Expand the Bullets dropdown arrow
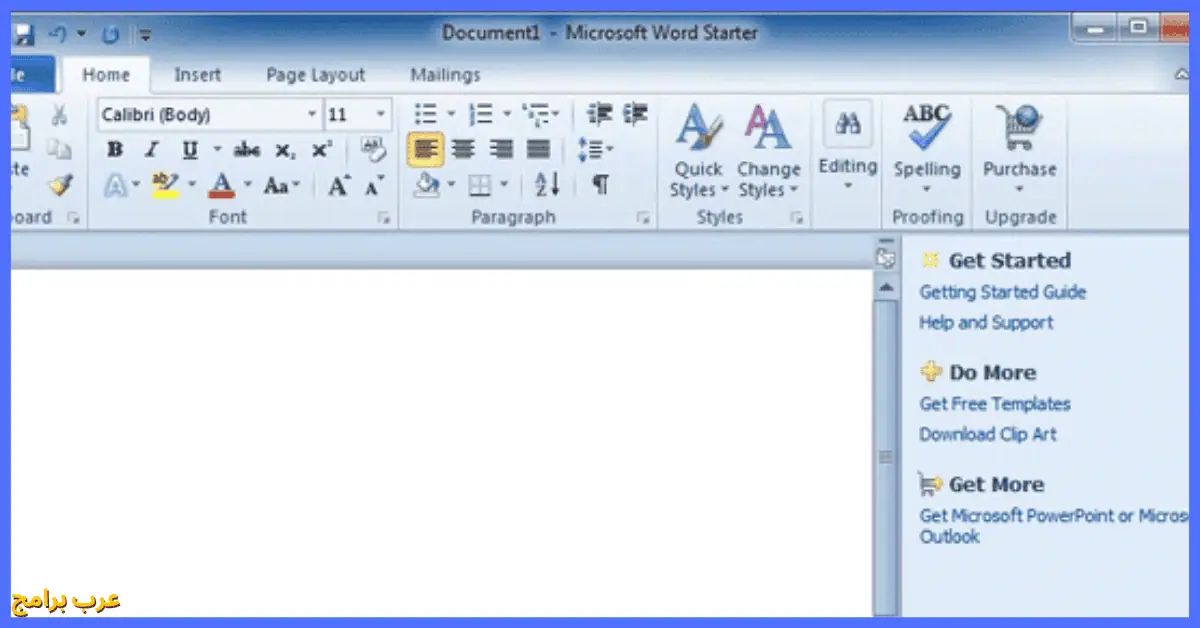Viewport: 1200px width, 628px height. point(451,114)
